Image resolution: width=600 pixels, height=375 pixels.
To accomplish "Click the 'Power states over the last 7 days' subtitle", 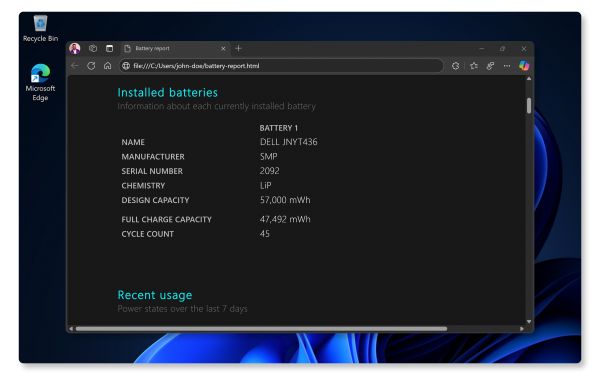I will 182,309.
